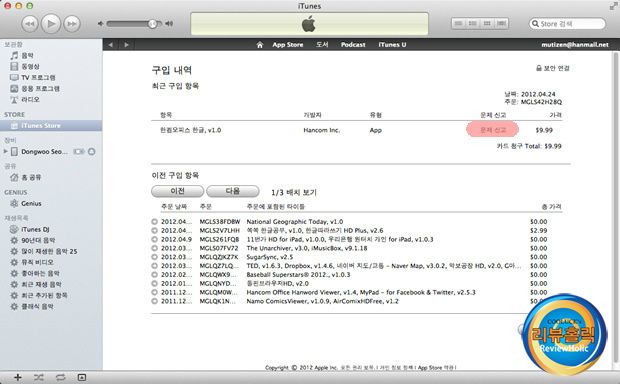Select iTunes Store in the sidebar
The width and height of the screenshot is (620, 384).
tap(51, 126)
